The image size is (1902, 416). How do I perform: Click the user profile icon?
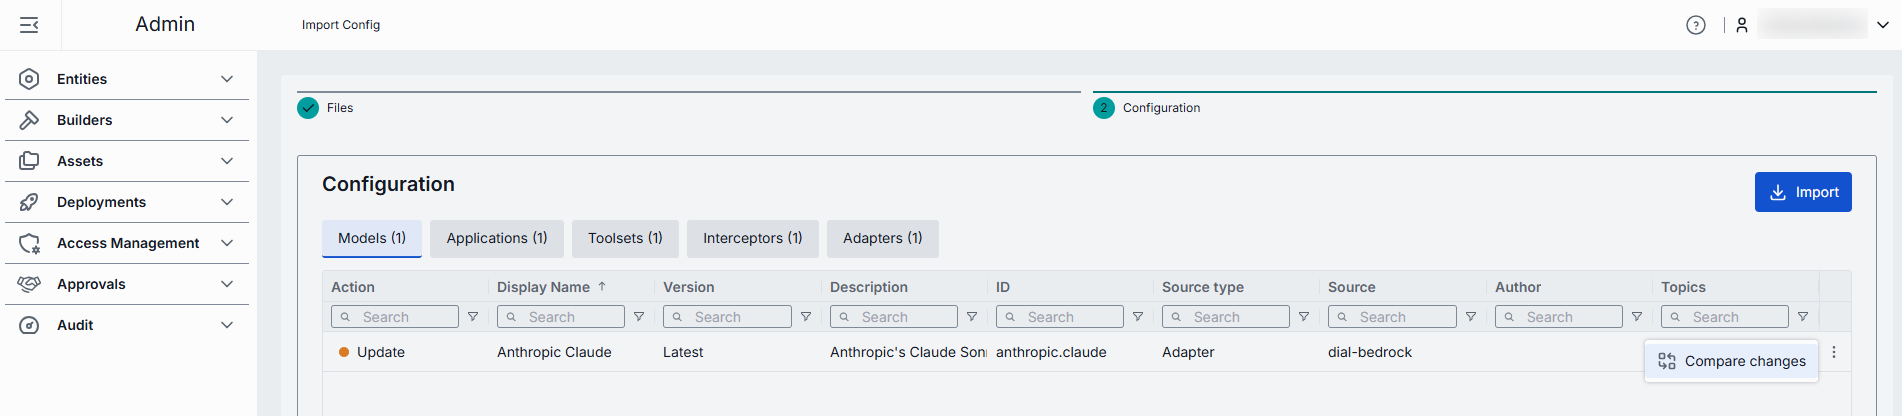pos(1741,25)
